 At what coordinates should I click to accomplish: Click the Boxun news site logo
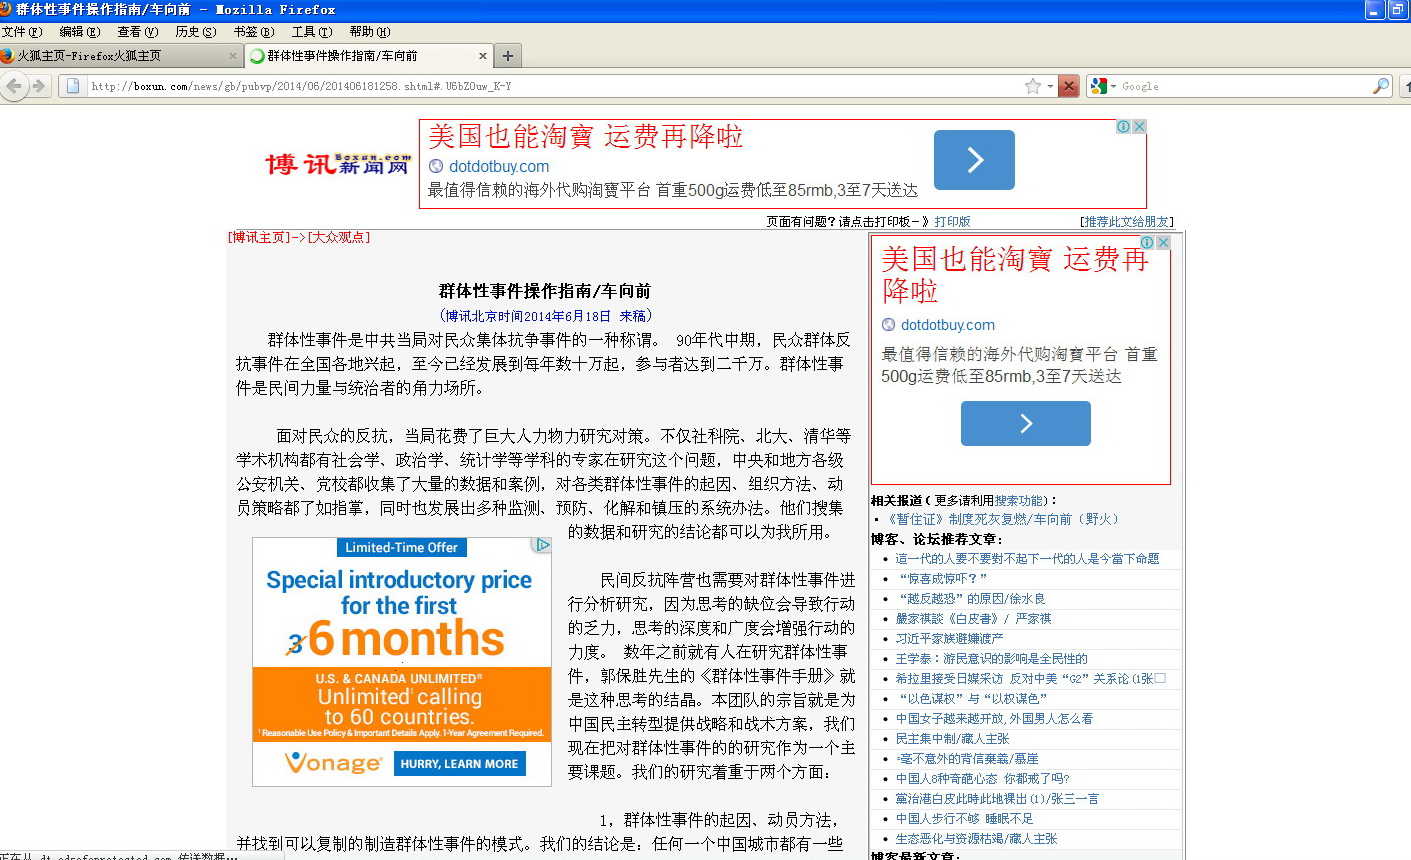[337, 164]
